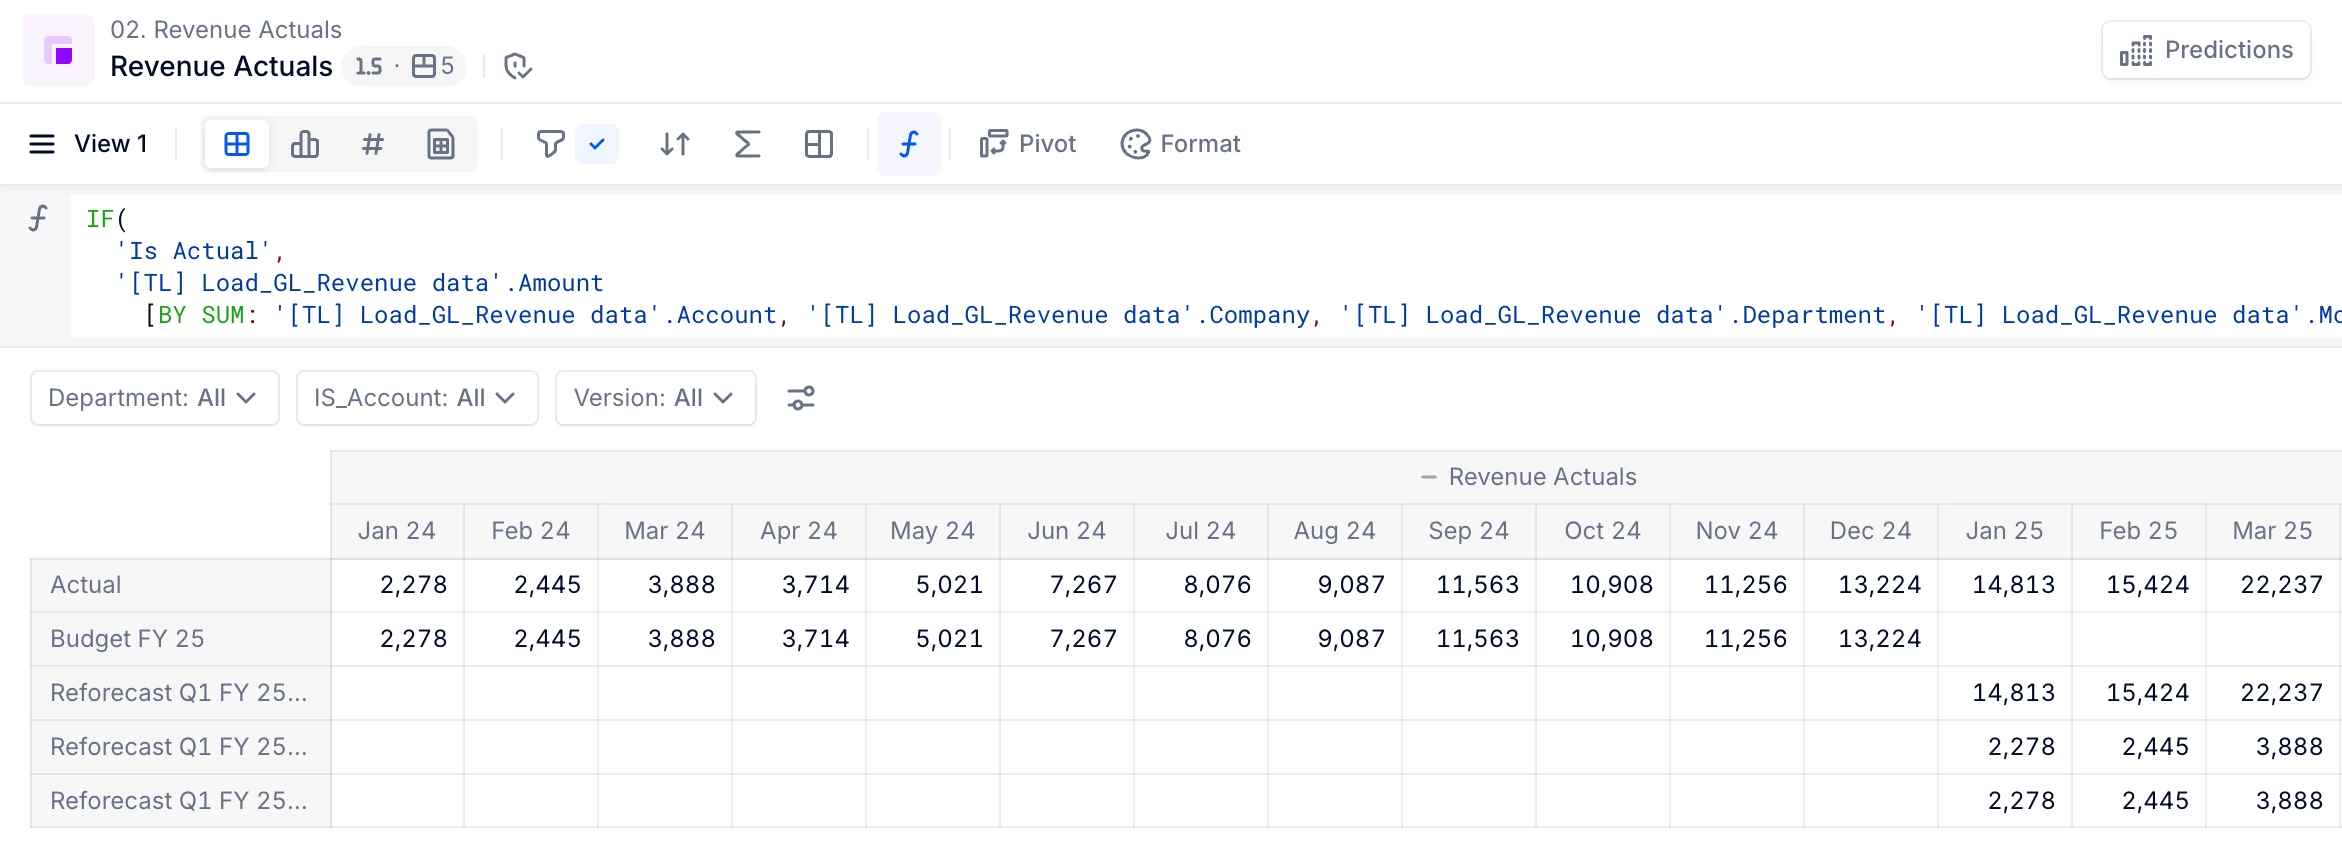Click the Pivot toolbar option

pyautogui.click(x=1028, y=144)
